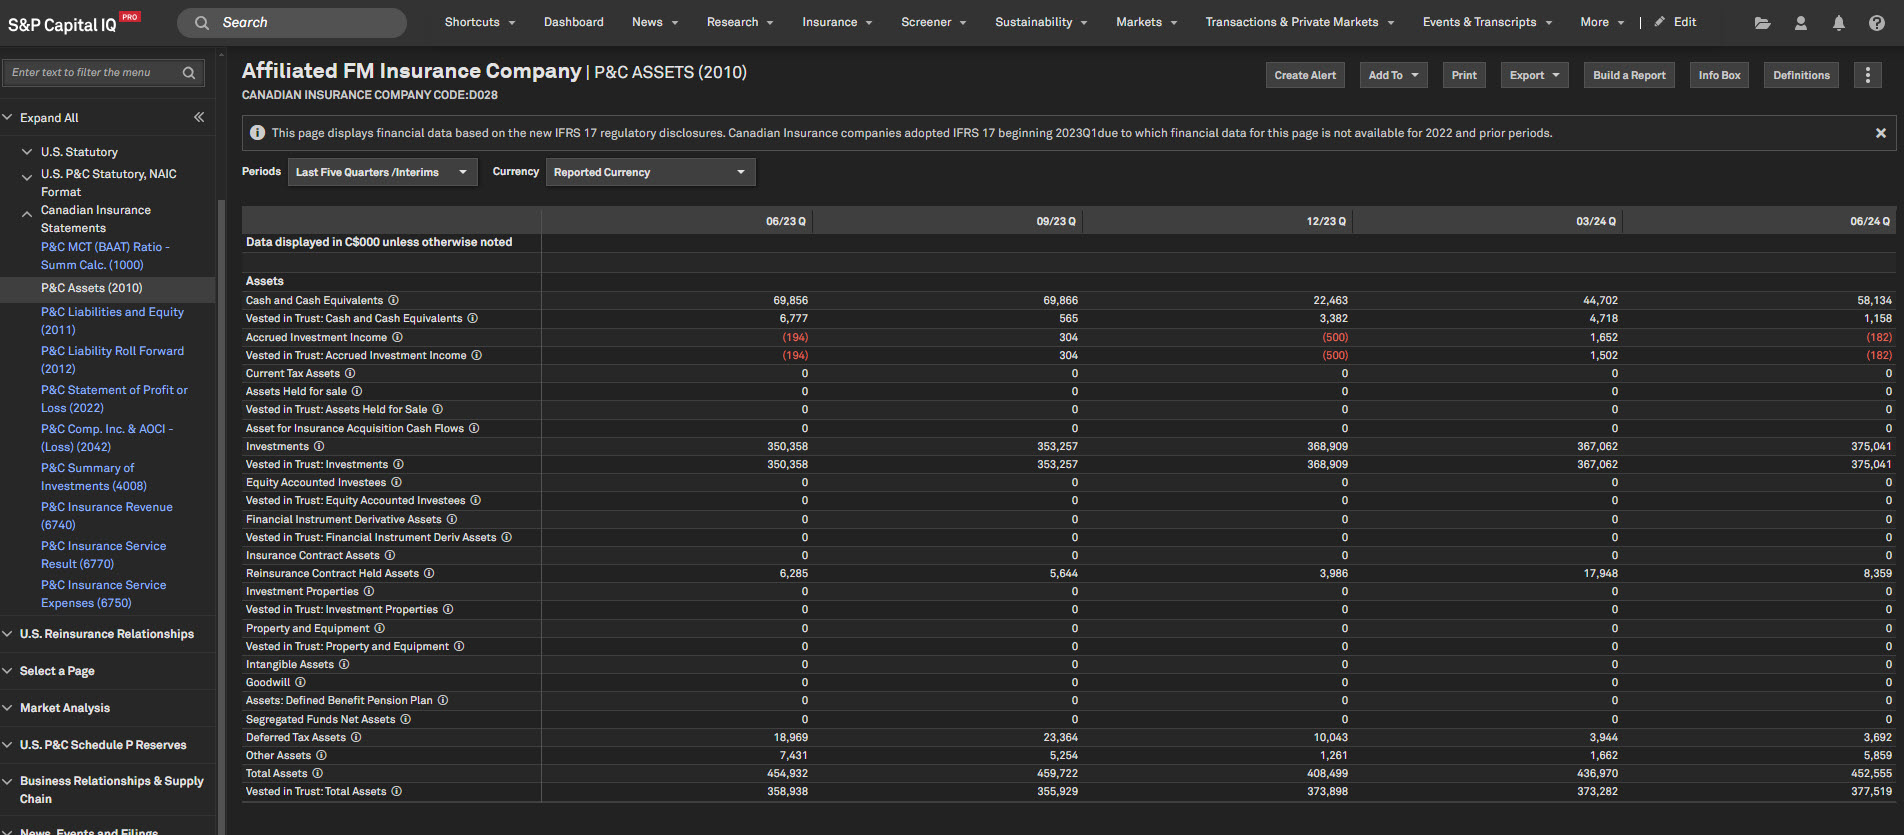Click info icon beside Insurance Contract Assets
This screenshot has height=835, width=1904.
390,555
